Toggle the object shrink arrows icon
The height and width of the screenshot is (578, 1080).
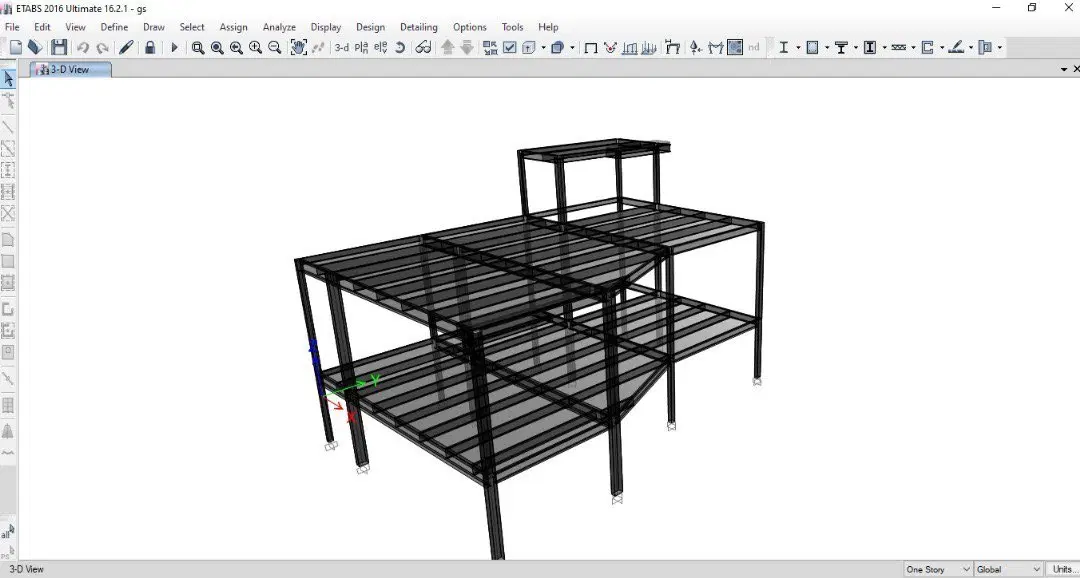point(490,48)
